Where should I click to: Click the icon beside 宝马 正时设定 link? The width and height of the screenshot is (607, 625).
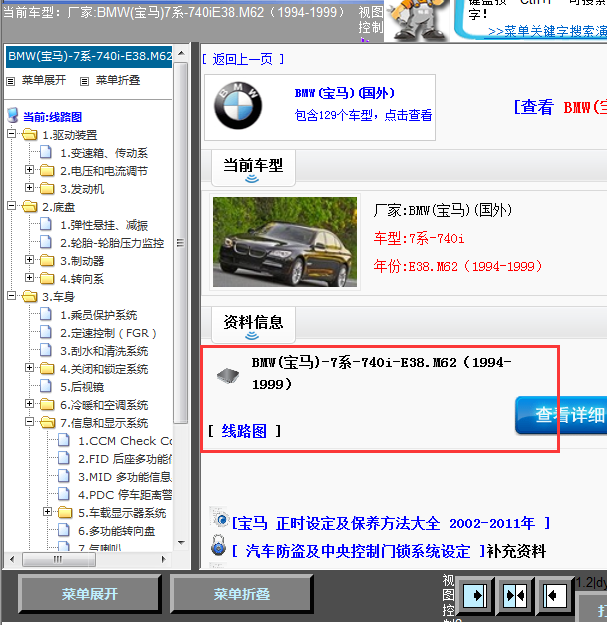pos(219,517)
